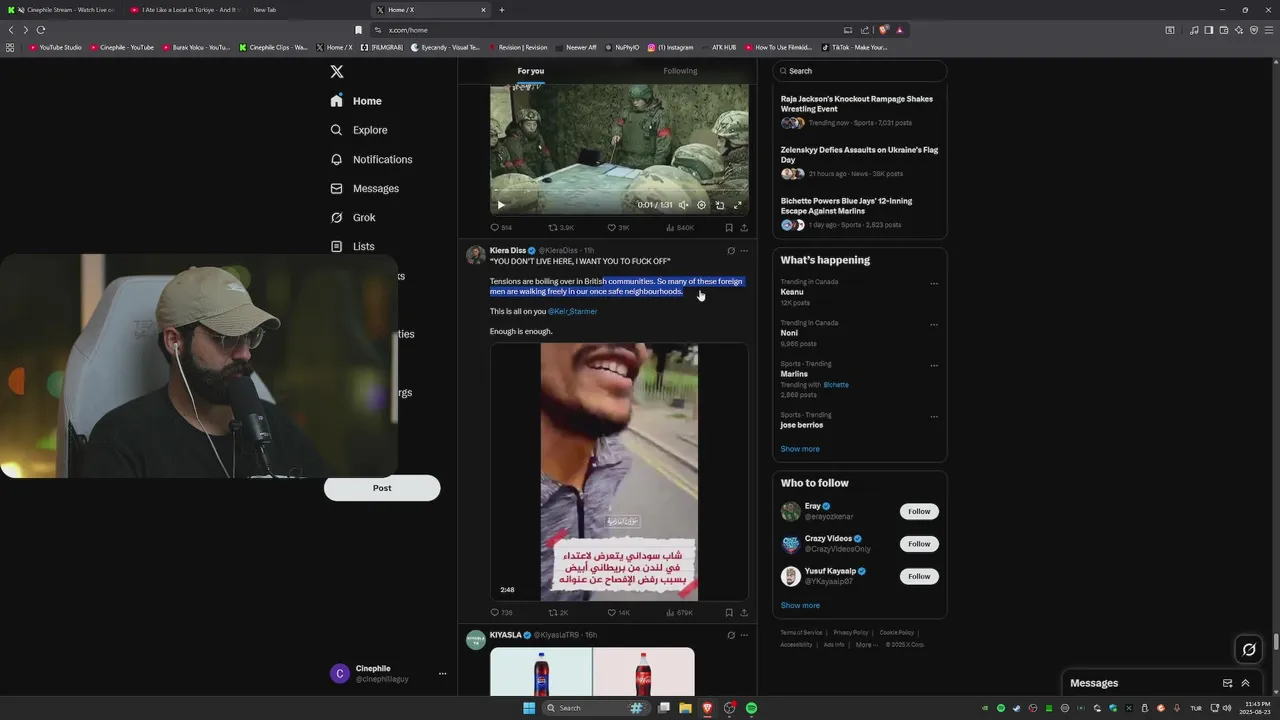The width and height of the screenshot is (1280, 720).
Task: Open more options on KIYASLA post
Action: (744, 635)
